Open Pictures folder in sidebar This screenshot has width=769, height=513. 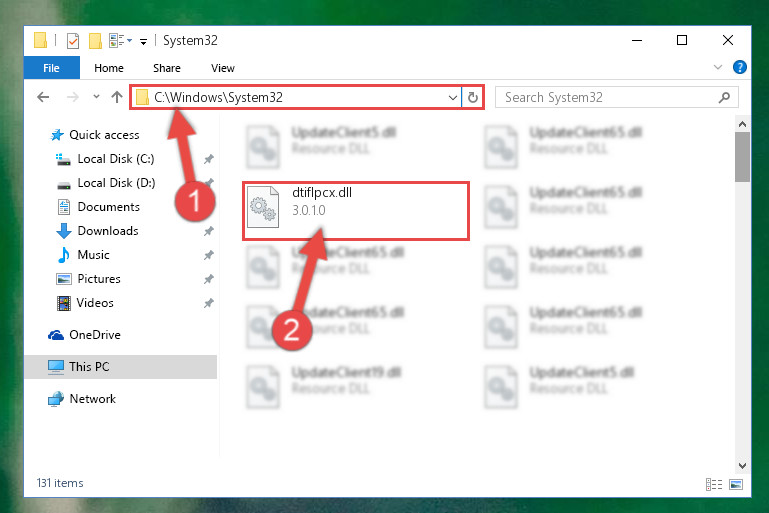coord(99,279)
